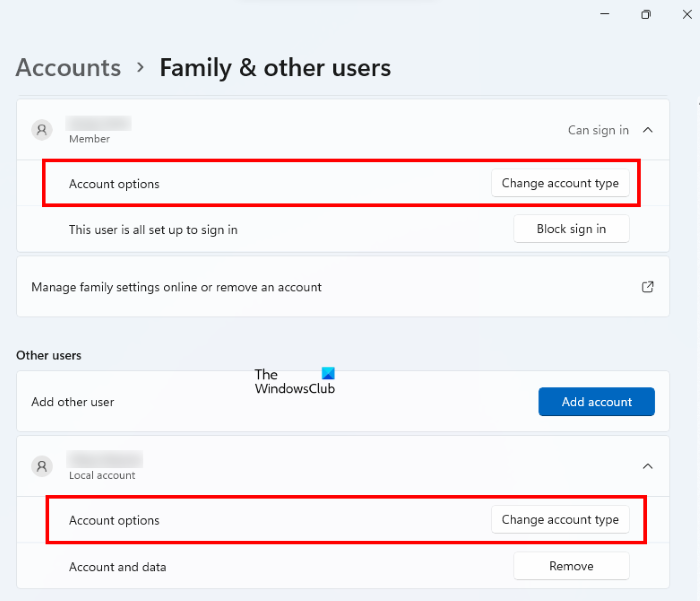Collapse the Member account chevron
The image size is (700, 601).
point(647,130)
